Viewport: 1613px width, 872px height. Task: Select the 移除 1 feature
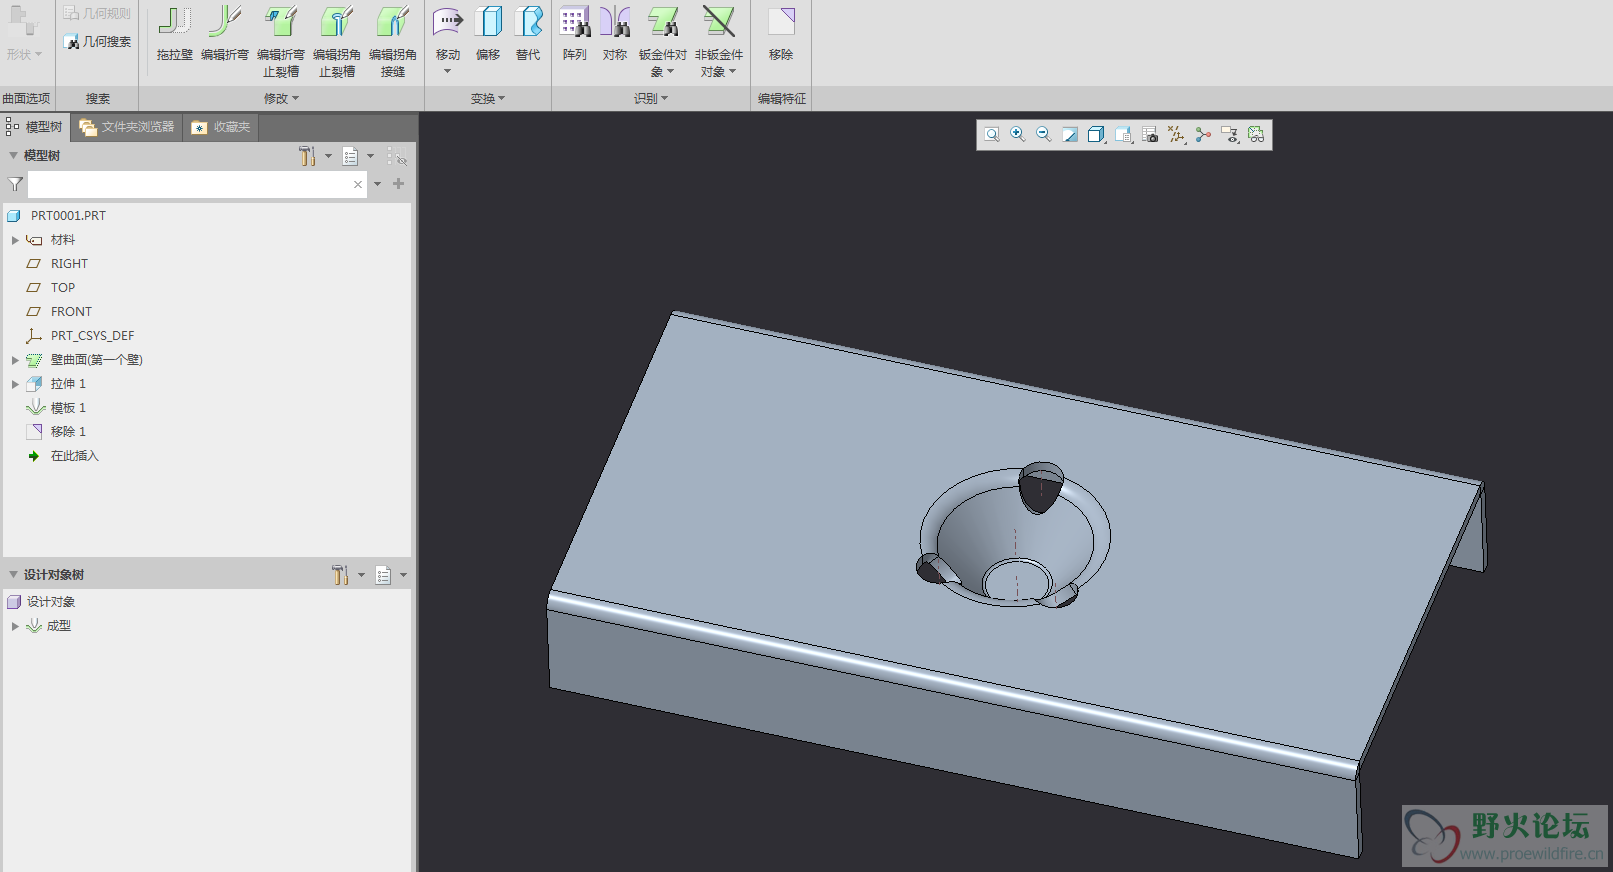tap(68, 432)
